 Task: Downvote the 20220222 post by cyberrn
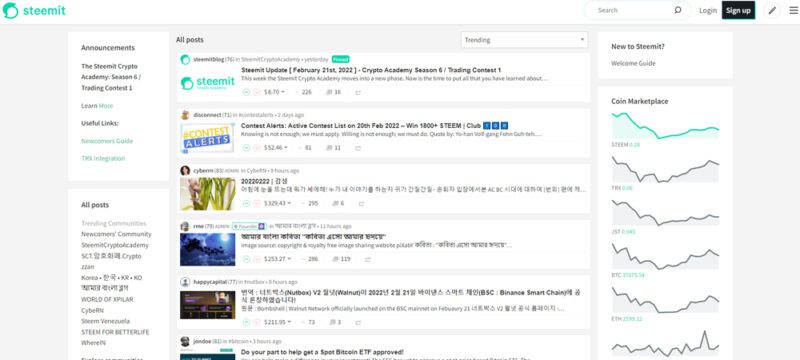257,203
